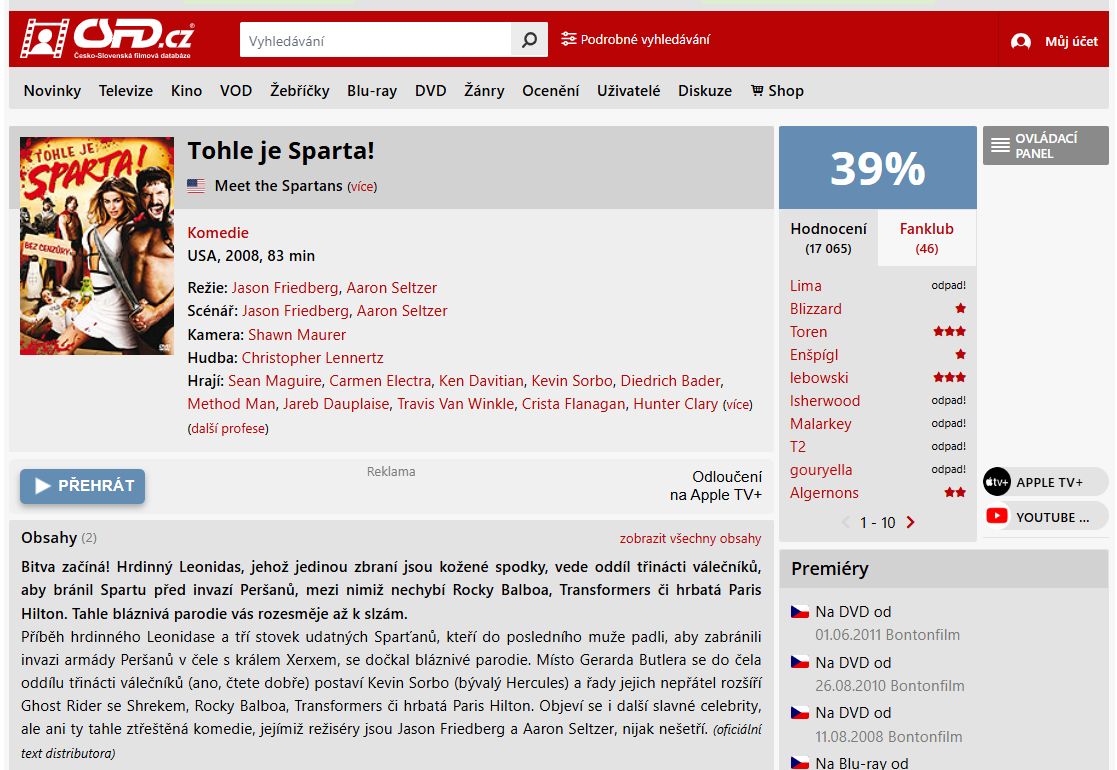
Task: Open user Lima's profile
Action: pyautogui.click(x=806, y=286)
